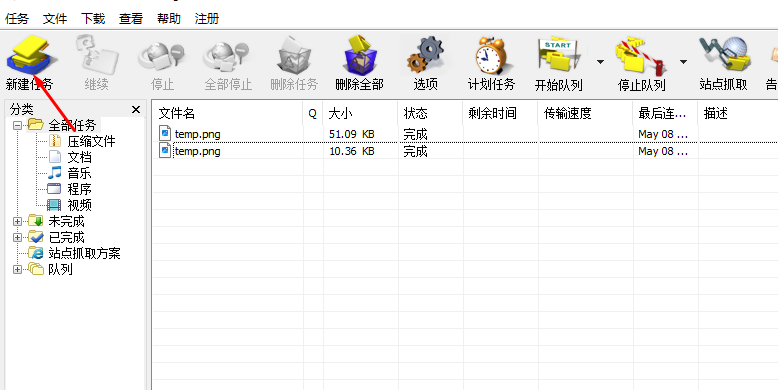778x390 pixels.
Task: Open the 下载 menu
Action: pyautogui.click(x=93, y=19)
